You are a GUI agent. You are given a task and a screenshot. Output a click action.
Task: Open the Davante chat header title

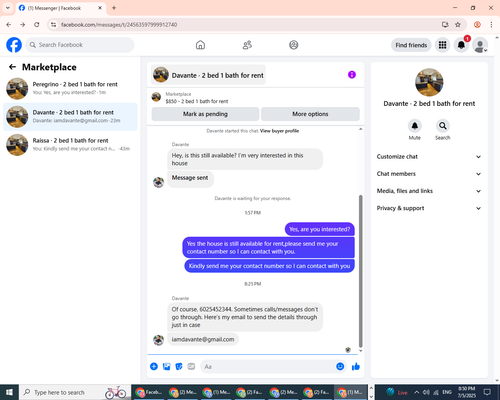[208, 75]
